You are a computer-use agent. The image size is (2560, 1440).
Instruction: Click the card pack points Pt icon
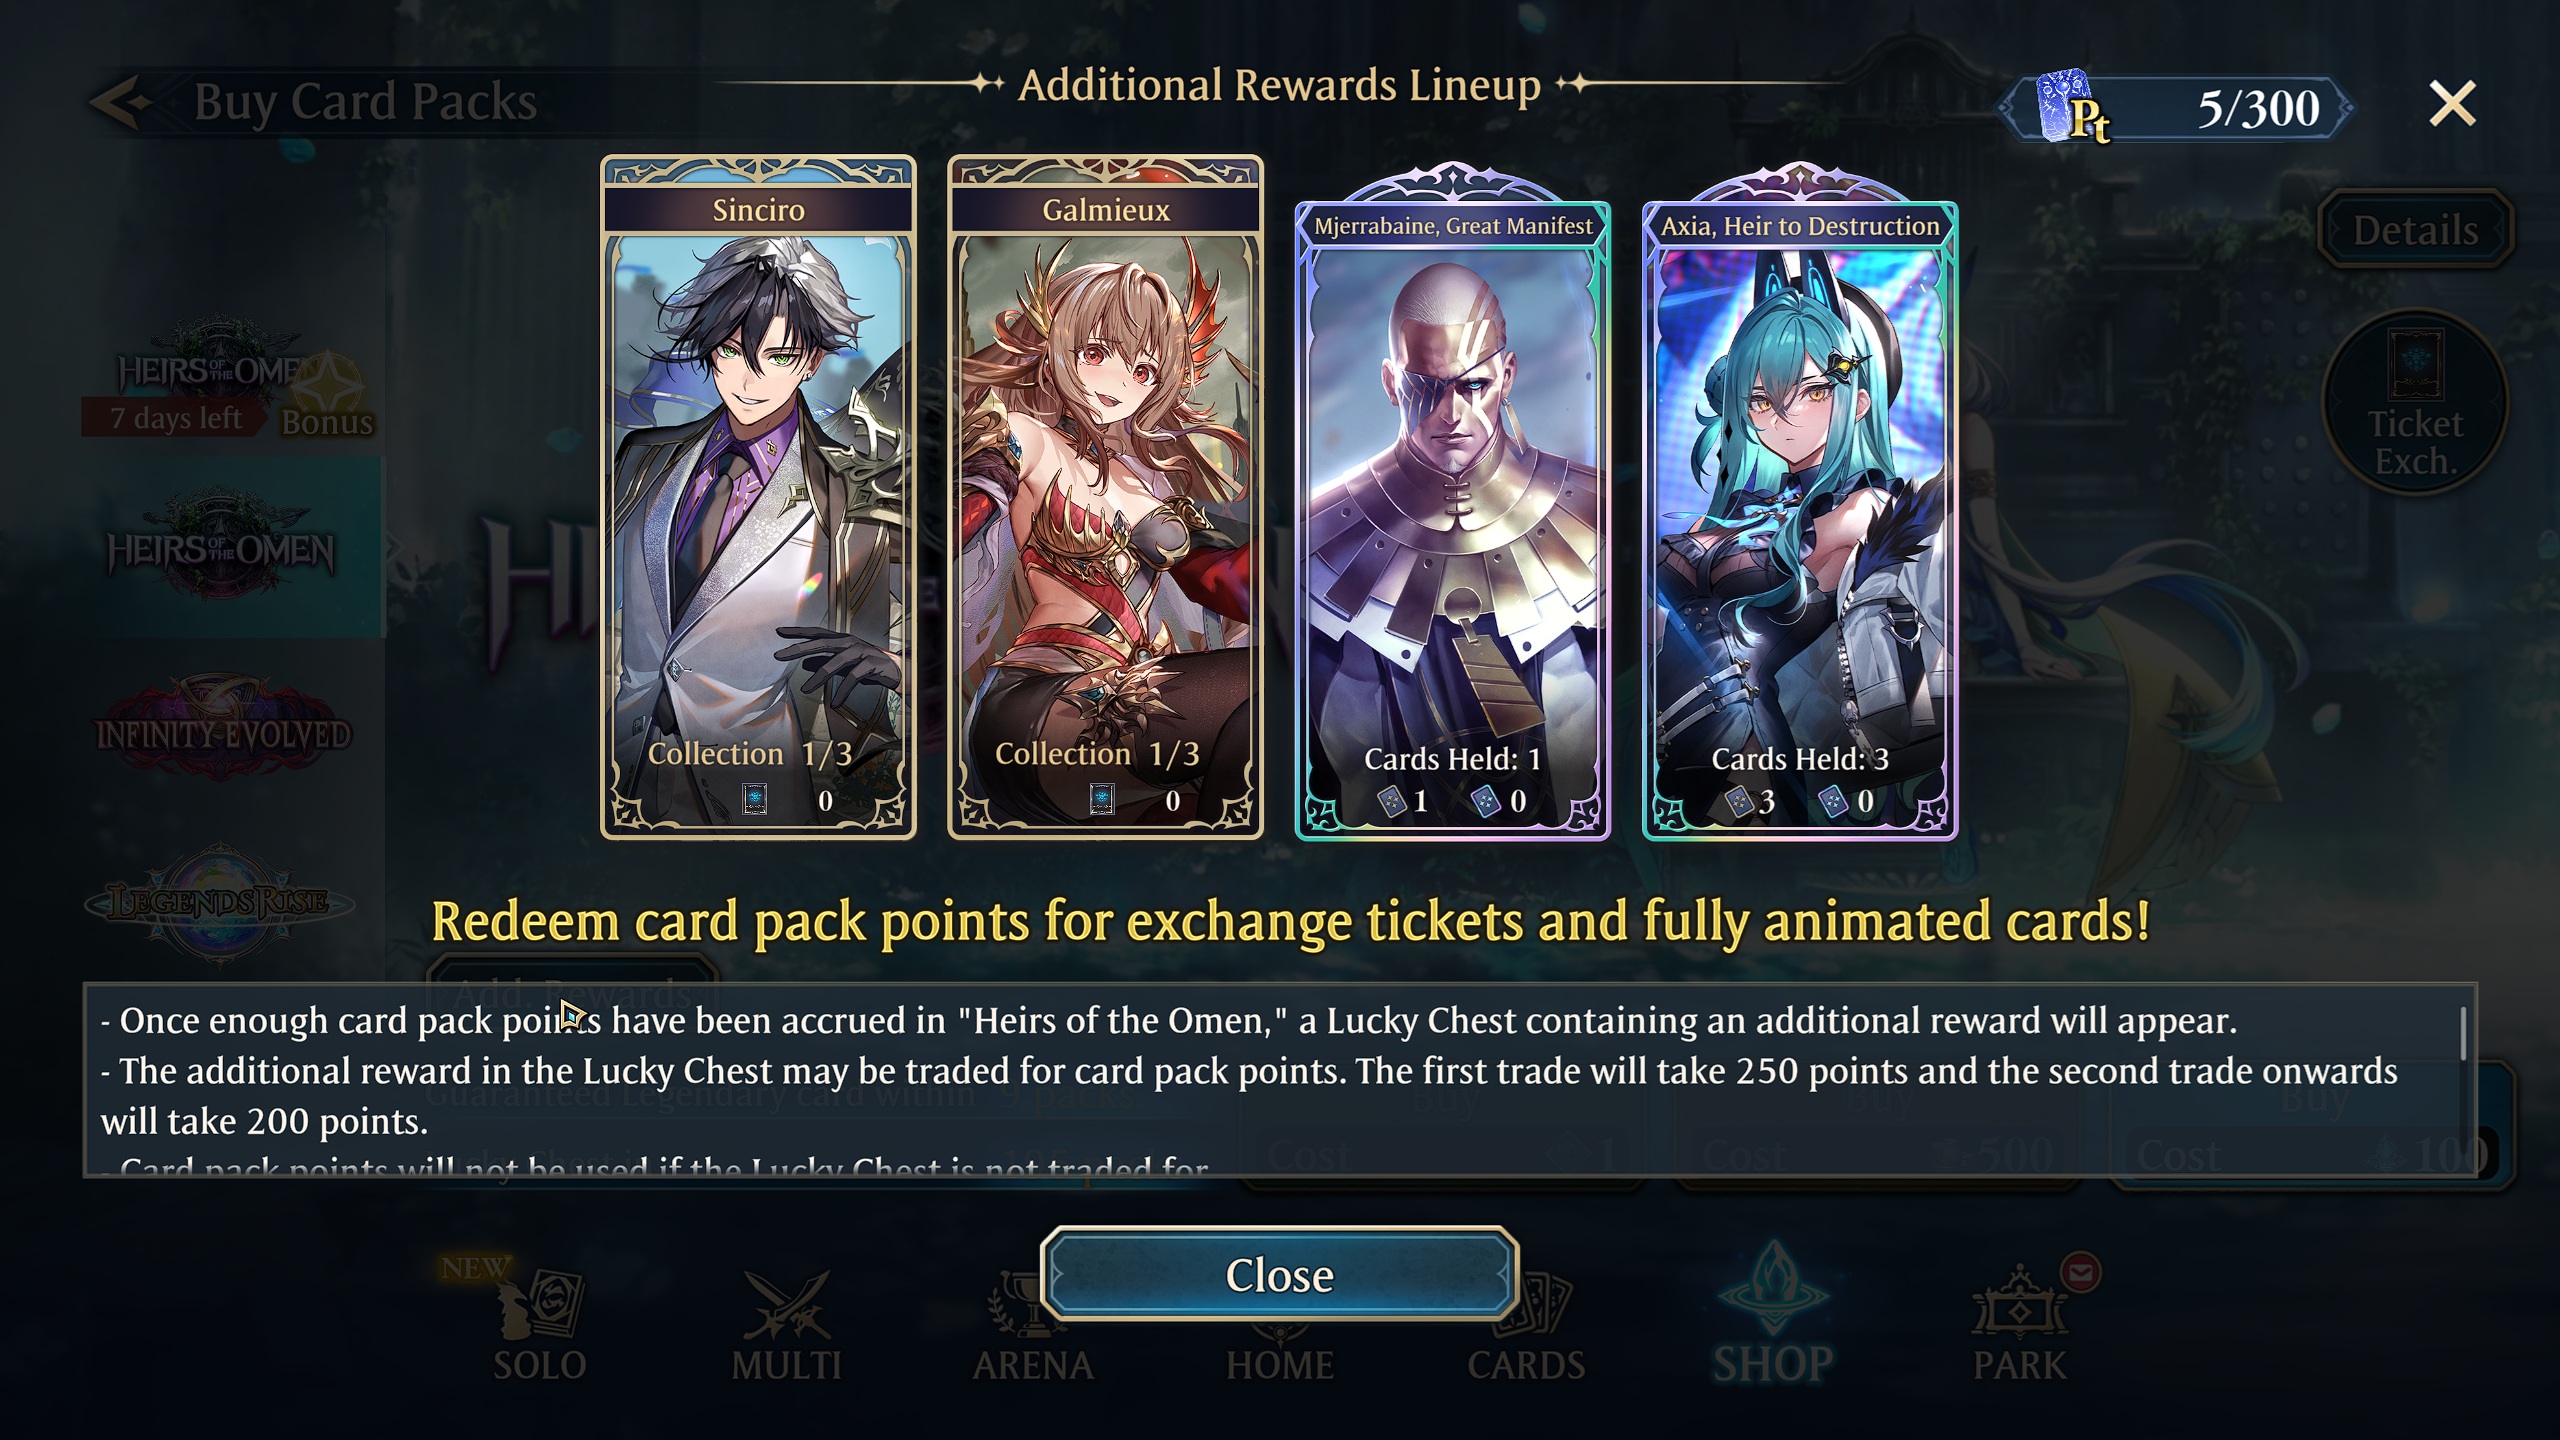2072,108
